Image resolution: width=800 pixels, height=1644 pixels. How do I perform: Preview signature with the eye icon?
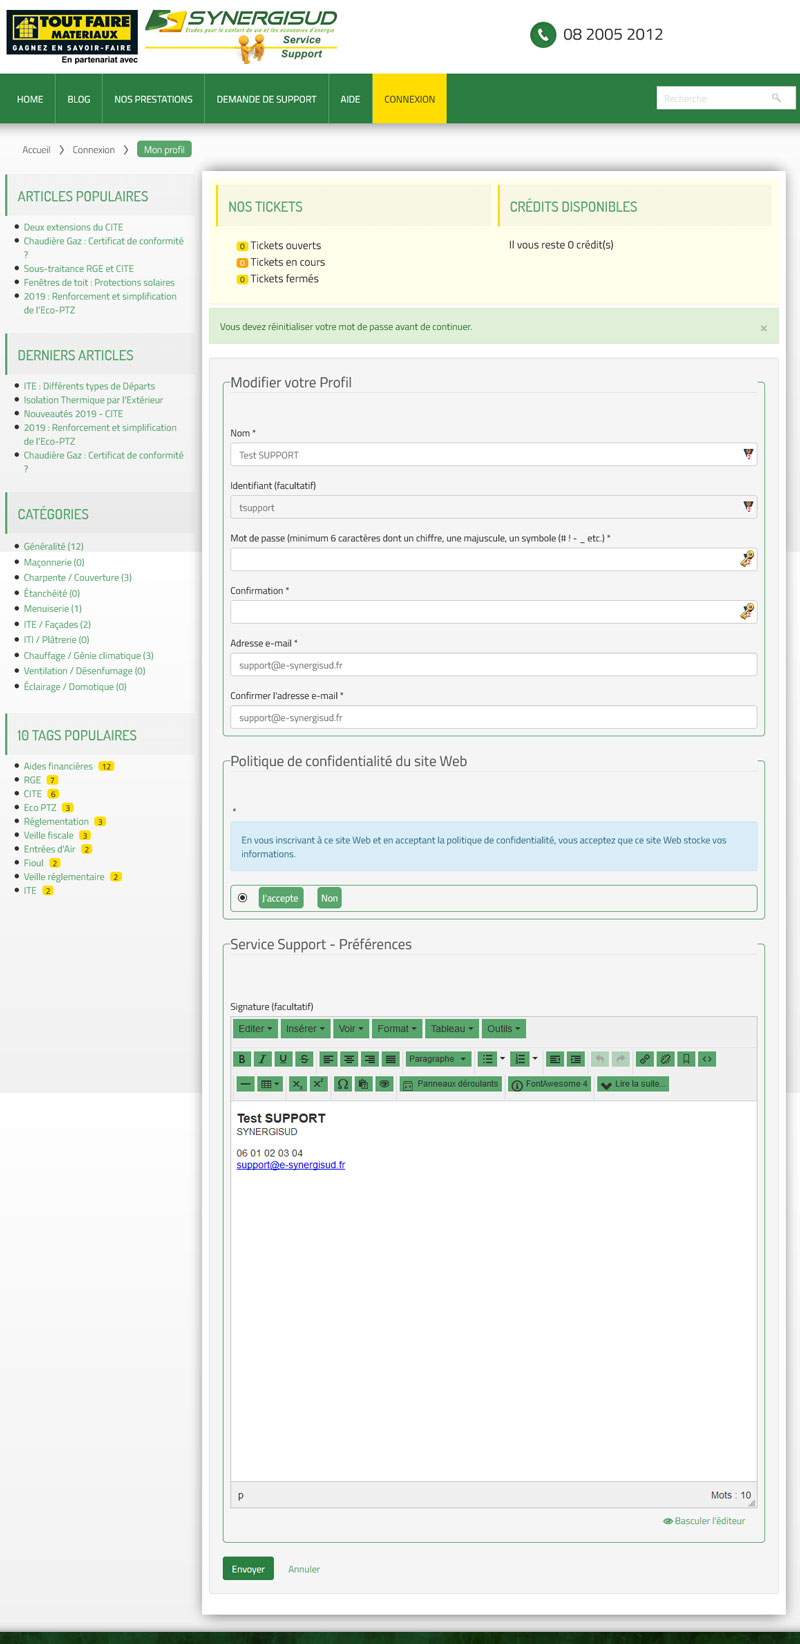(x=384, y=1084)
